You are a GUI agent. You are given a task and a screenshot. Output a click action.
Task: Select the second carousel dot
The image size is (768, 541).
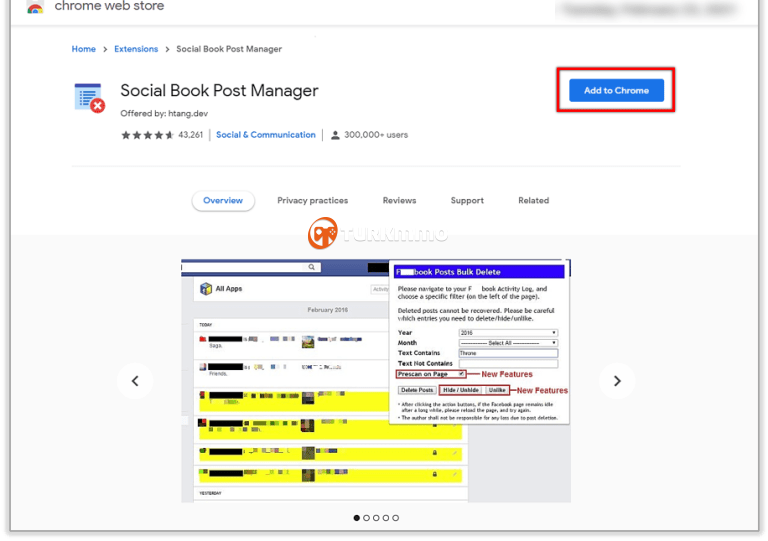[x=366, y=518]
